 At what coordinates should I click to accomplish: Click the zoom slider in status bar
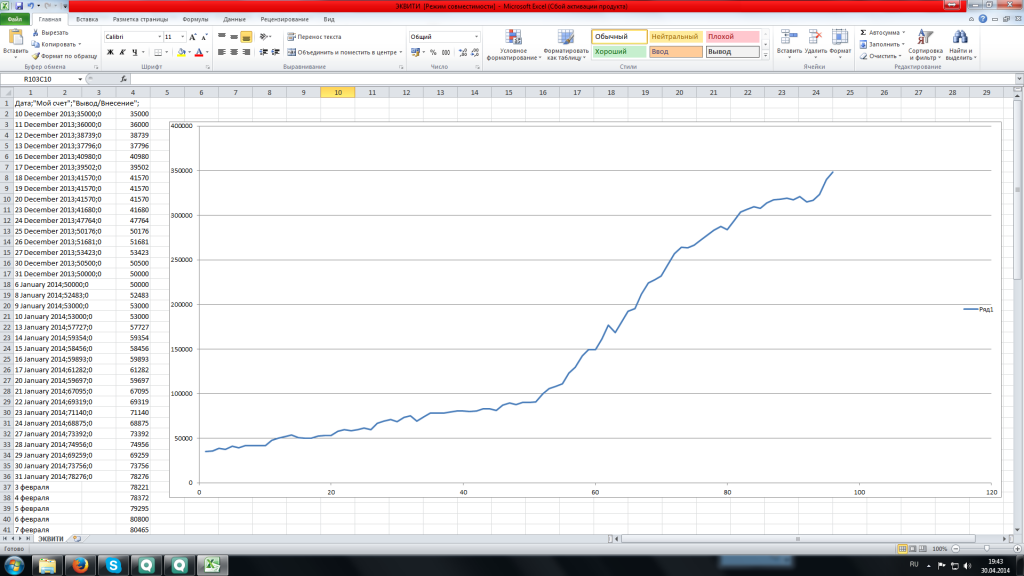point(986,549)
